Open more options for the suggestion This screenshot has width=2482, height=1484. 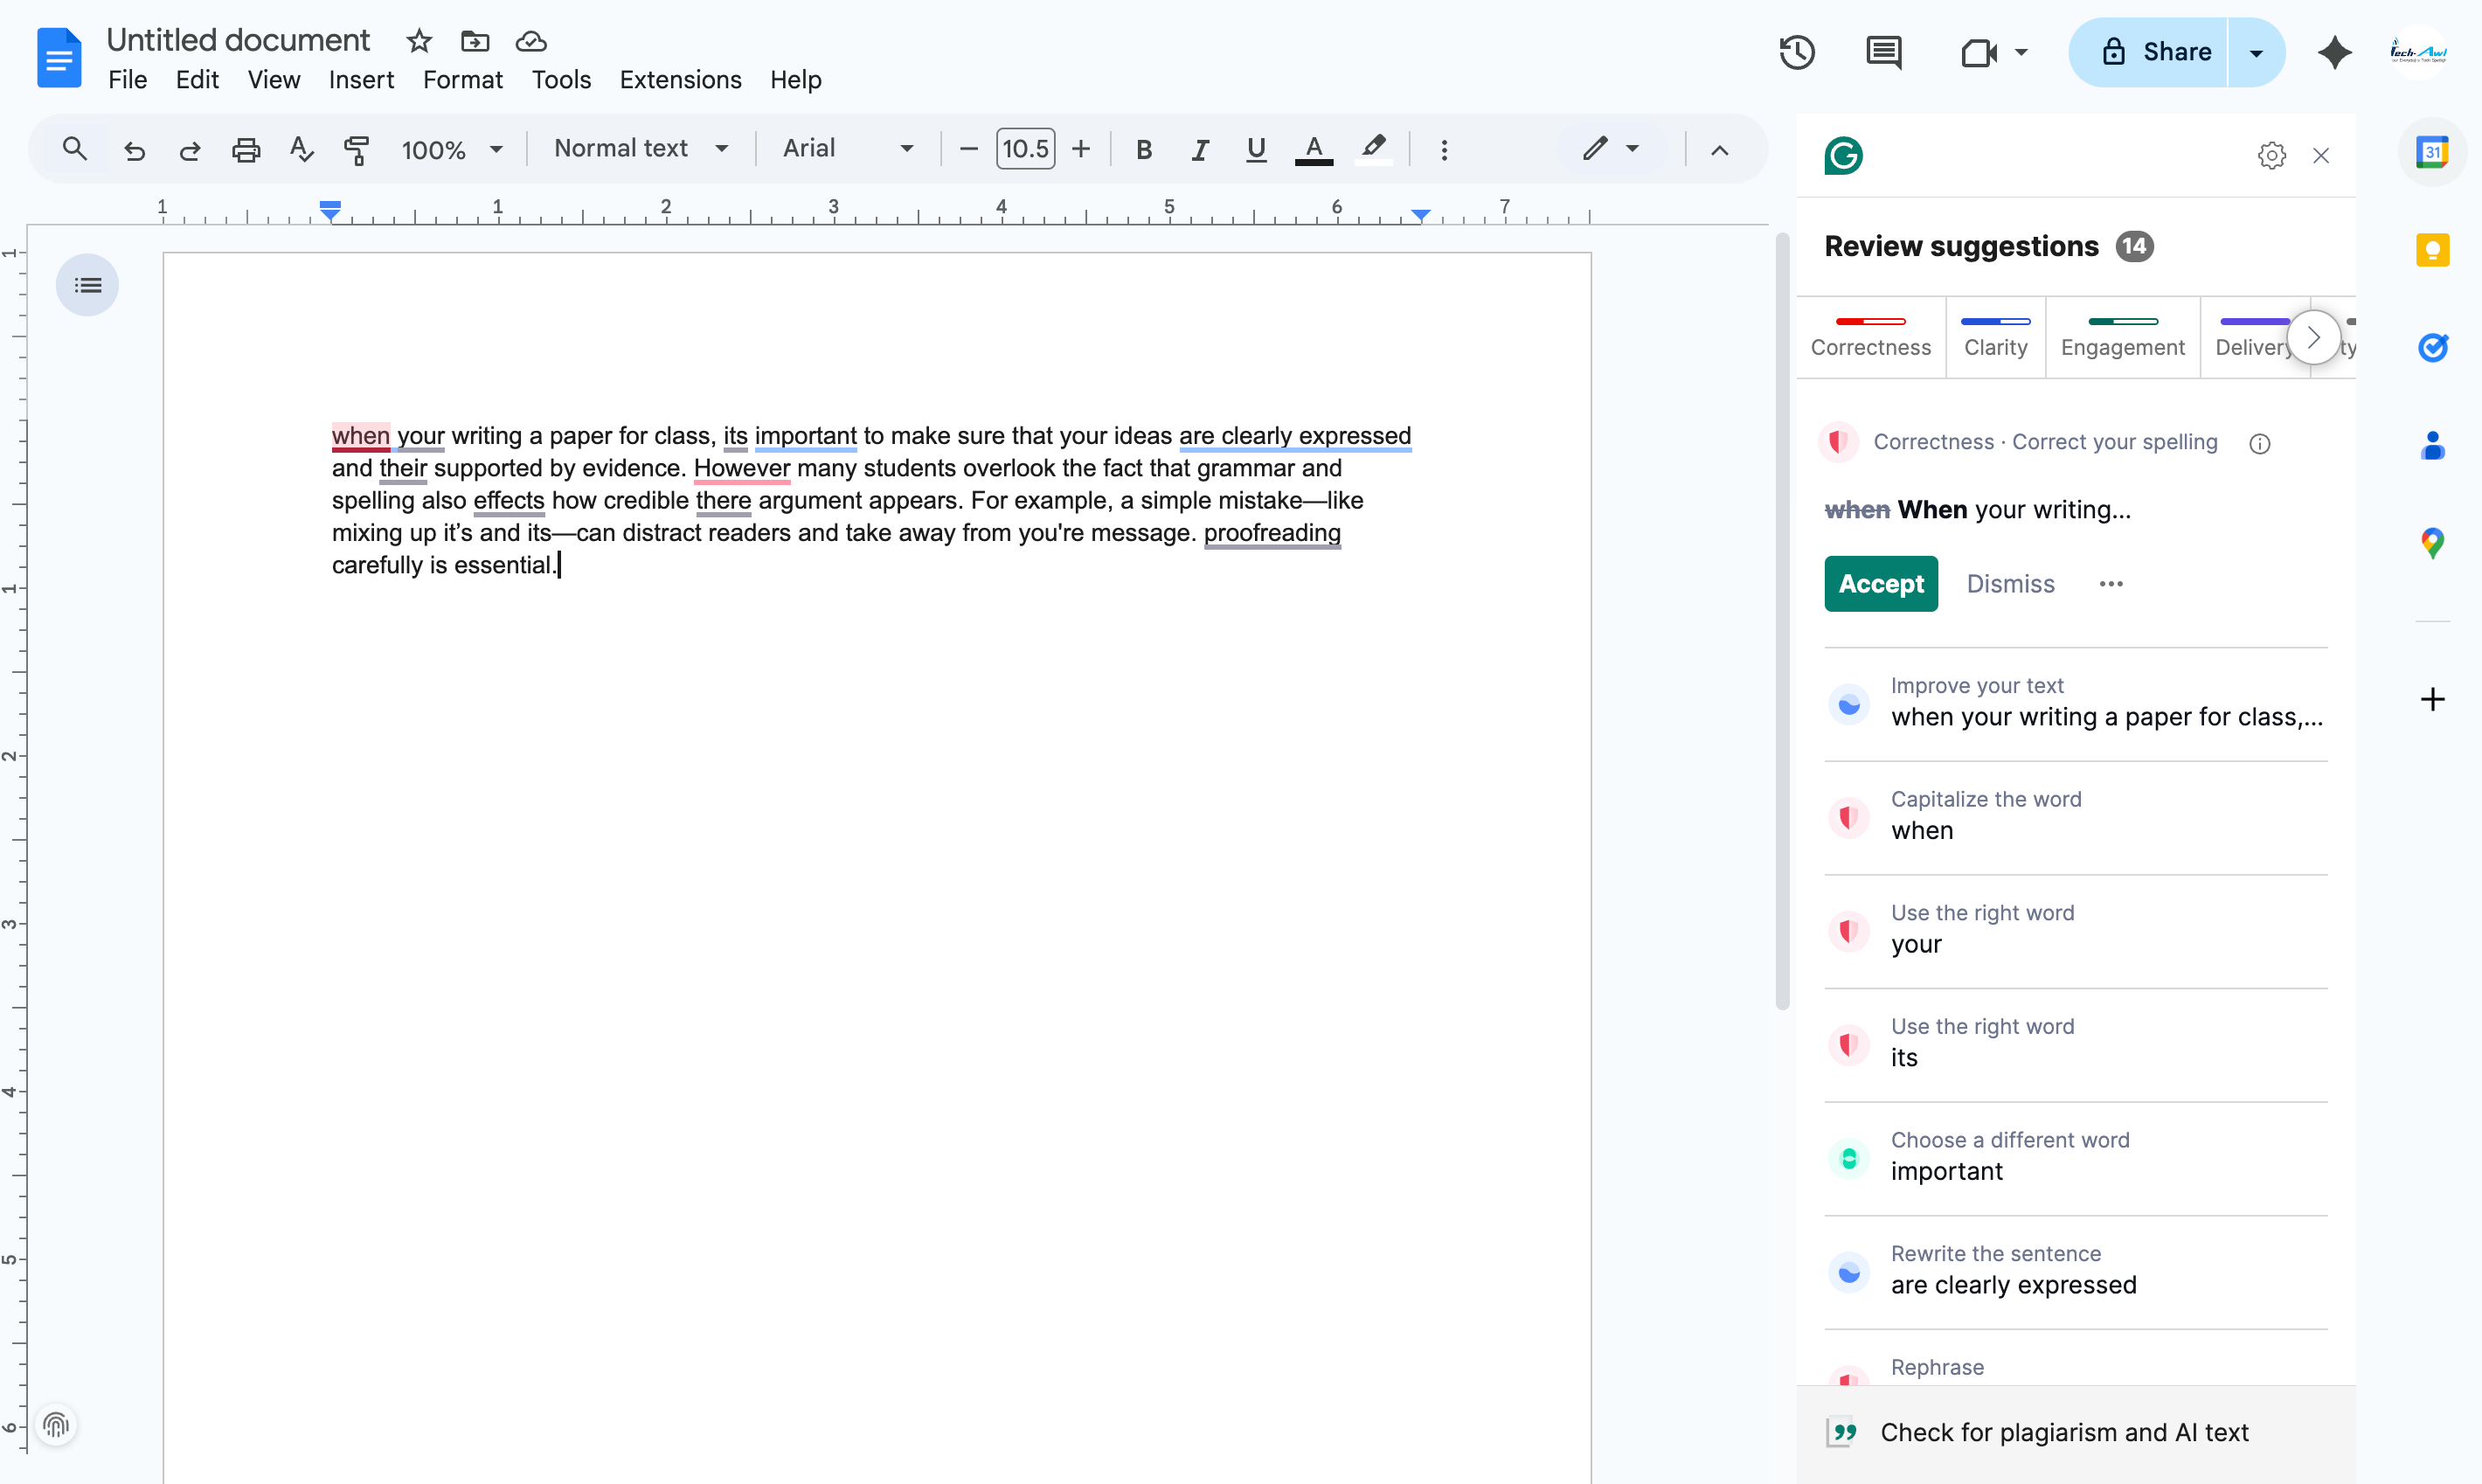[2110, 584]
